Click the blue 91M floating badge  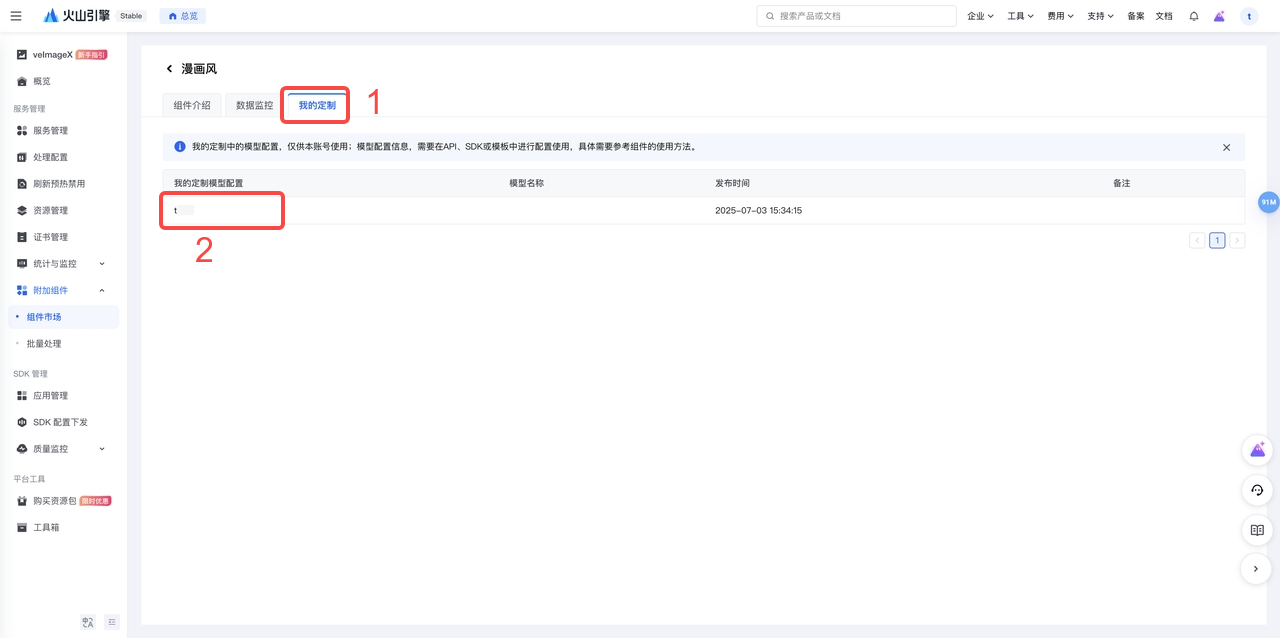pyautogui.click(x=1268, y=202)
